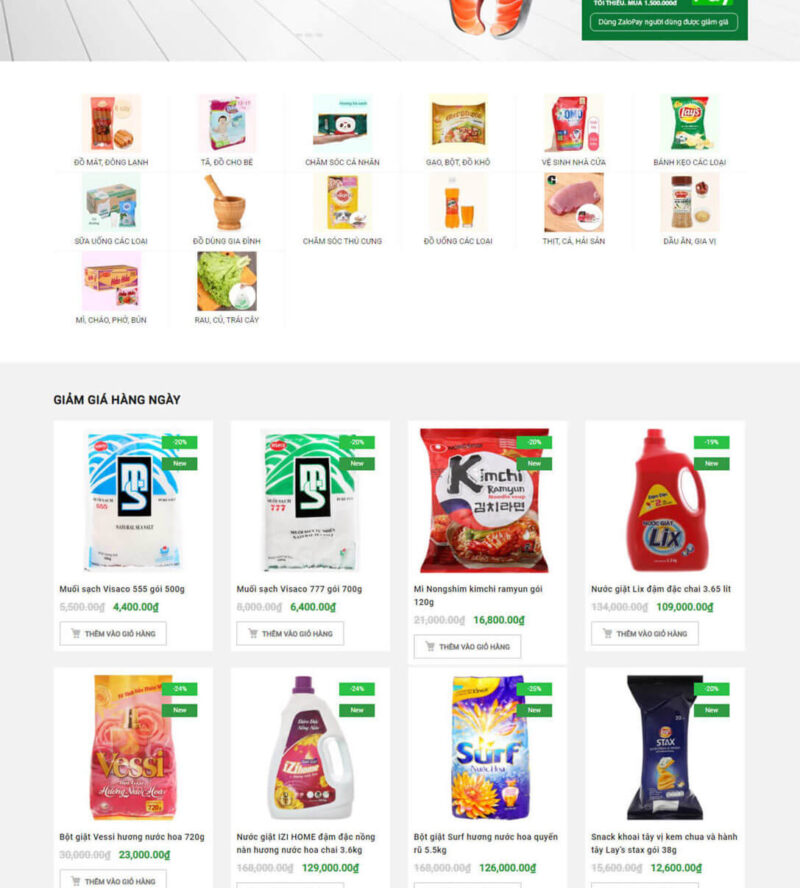This screenshot has height=888, width=800.
Task: Open the Bánh kẹo các loại category icon
Action: [x=689, y=123]
